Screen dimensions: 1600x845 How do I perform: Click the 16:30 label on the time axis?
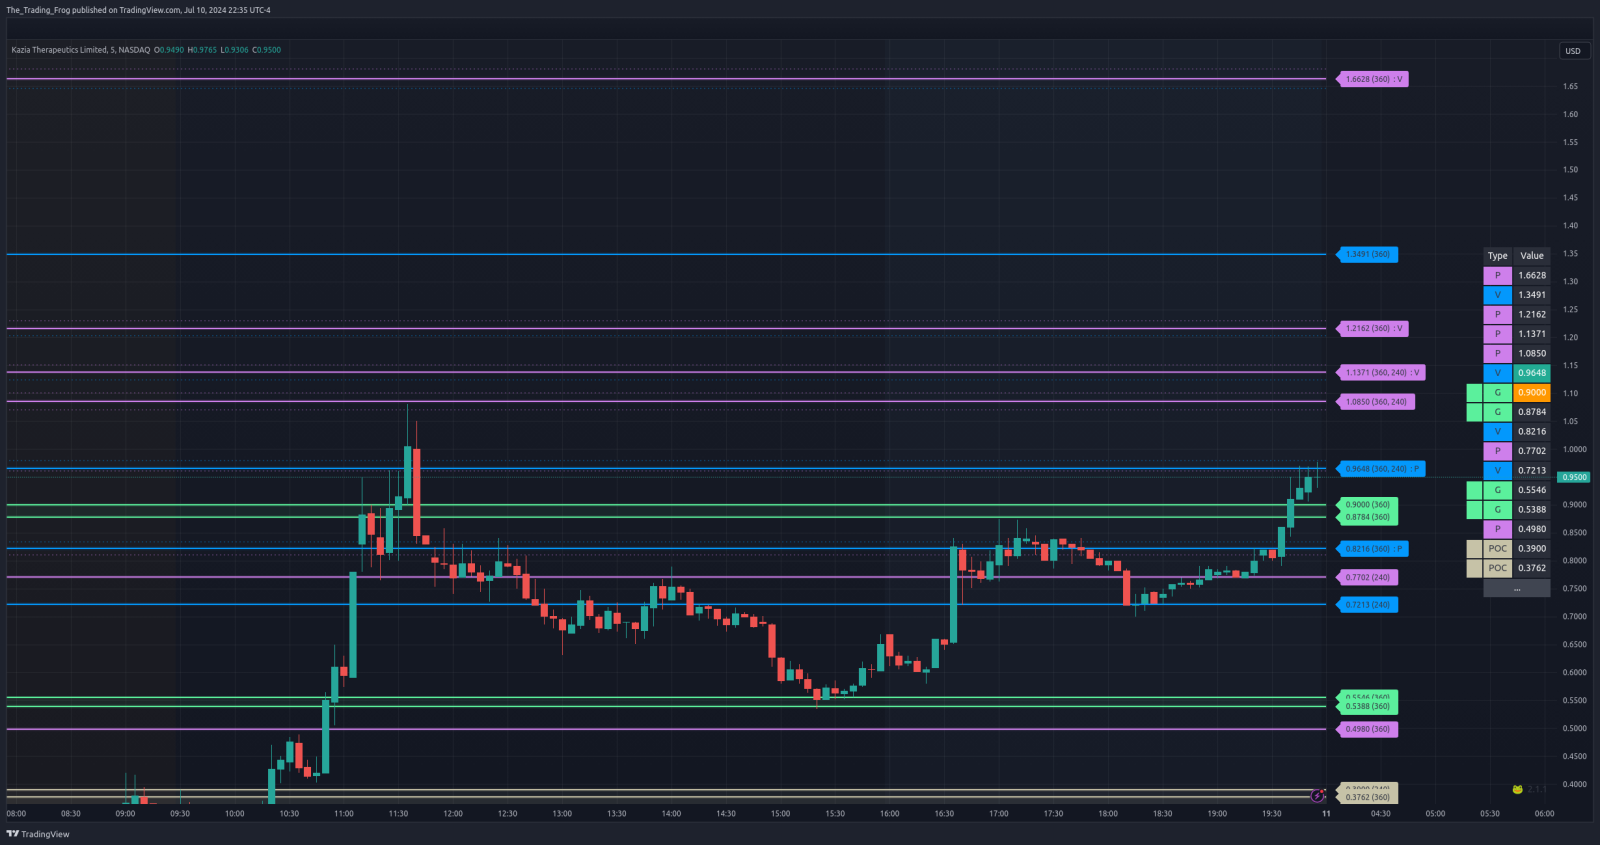[x=944, y=814]
